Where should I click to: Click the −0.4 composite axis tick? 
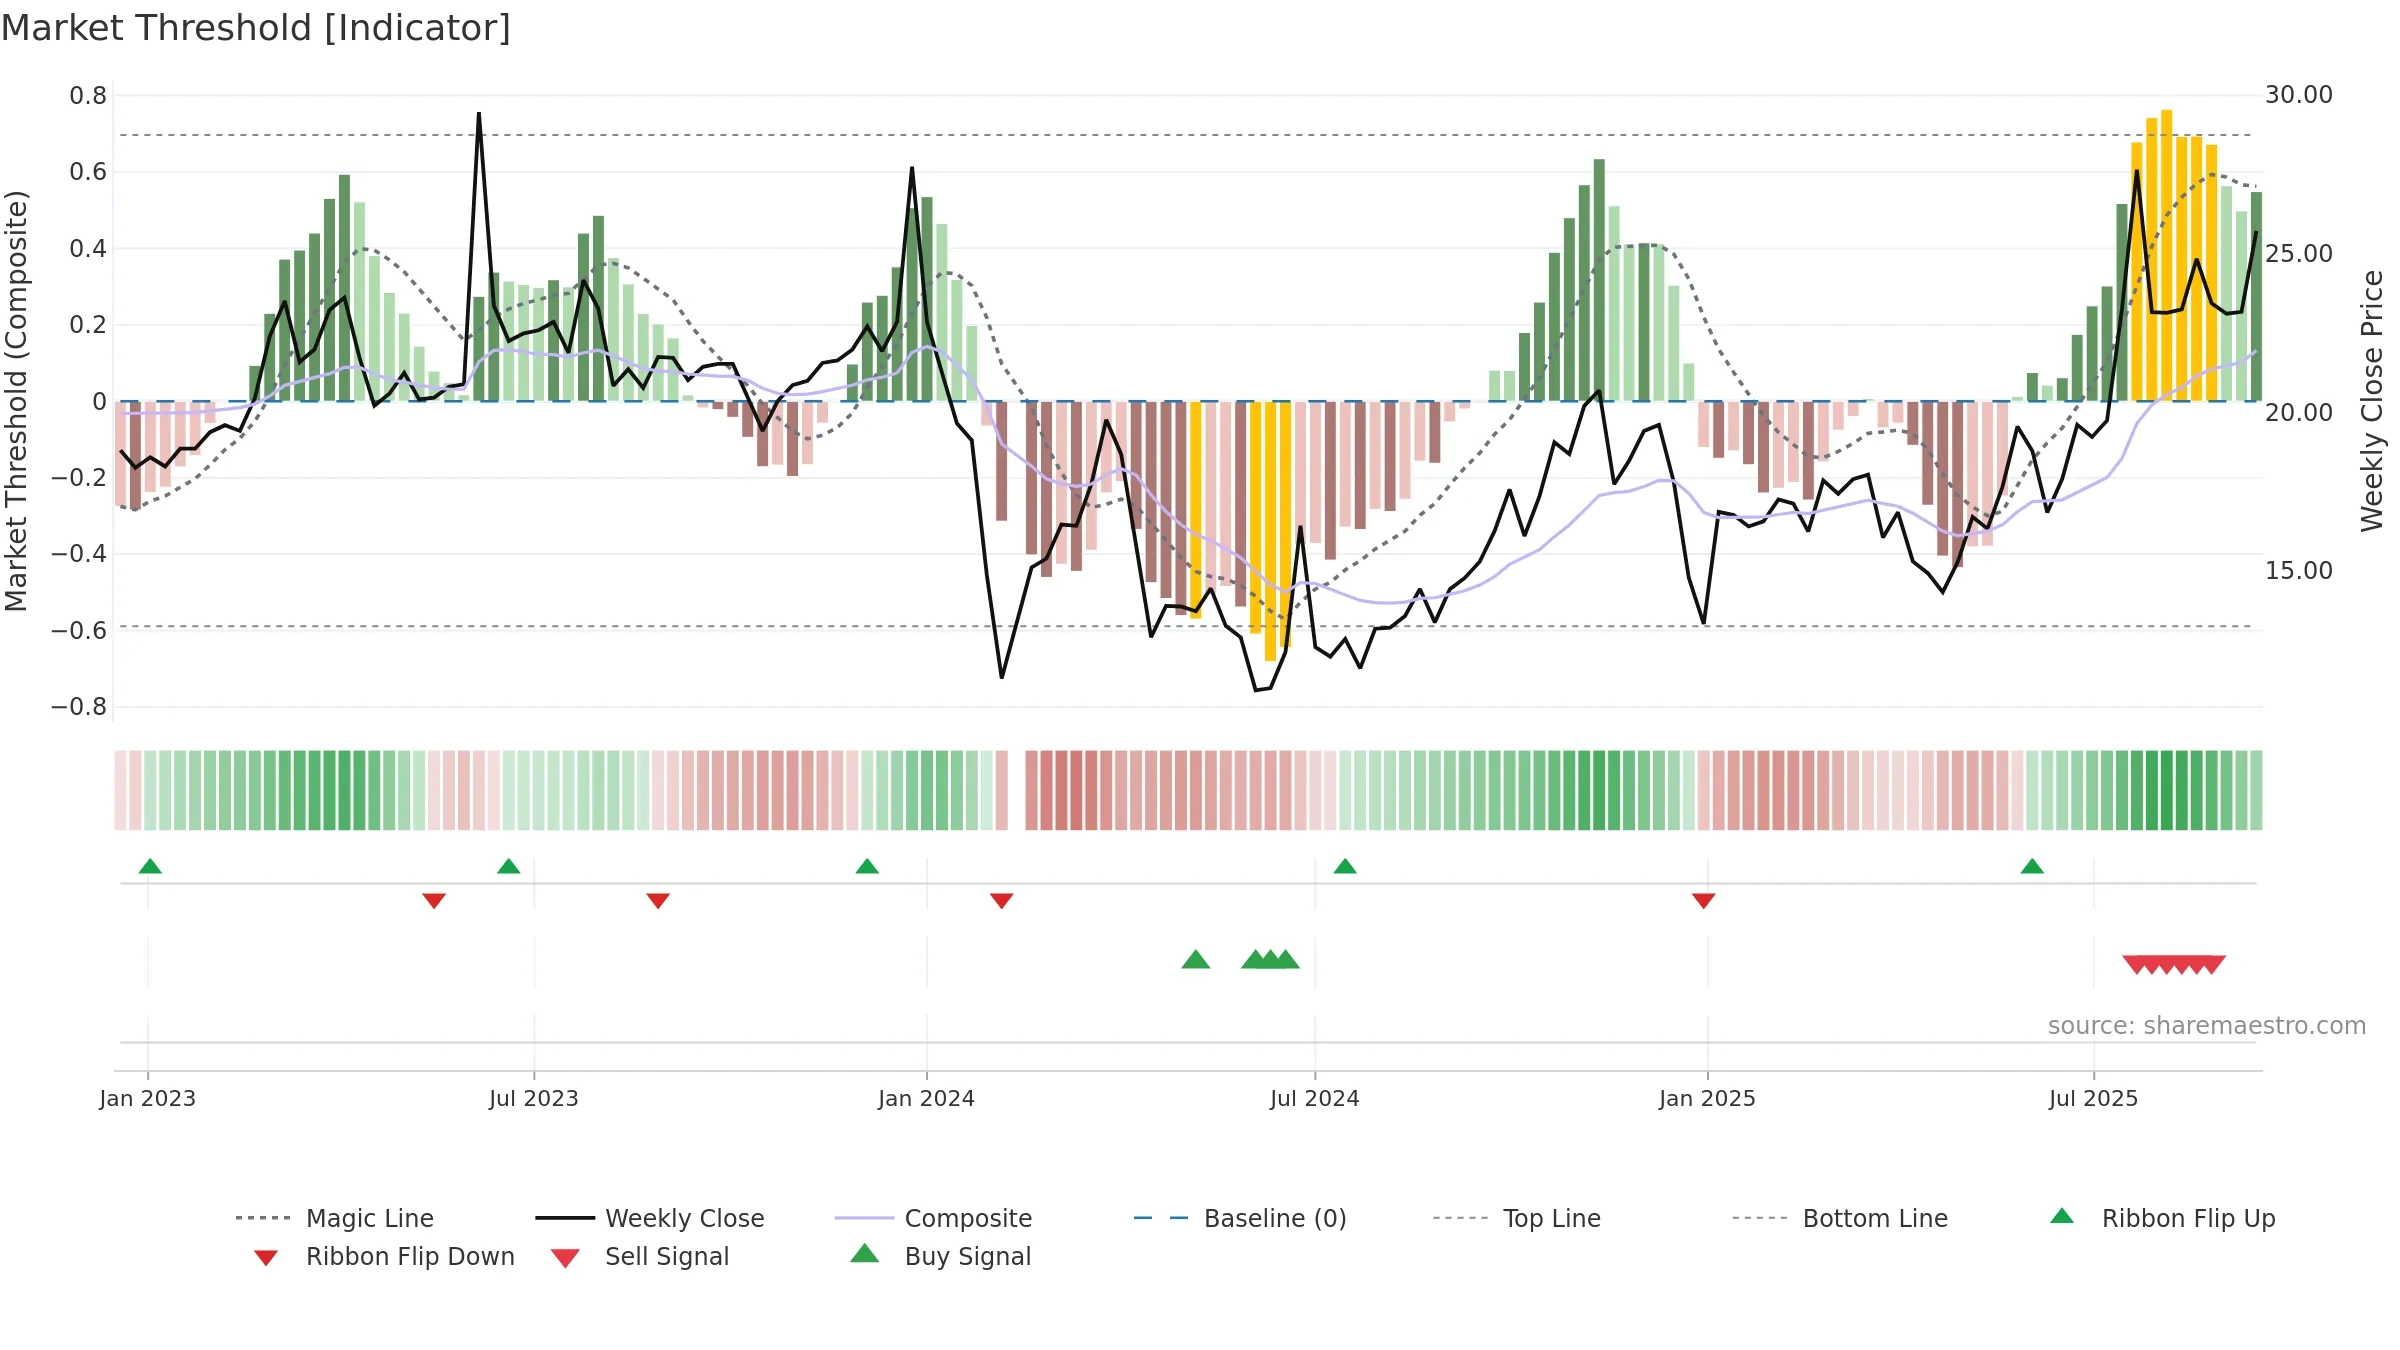[79, 554]
